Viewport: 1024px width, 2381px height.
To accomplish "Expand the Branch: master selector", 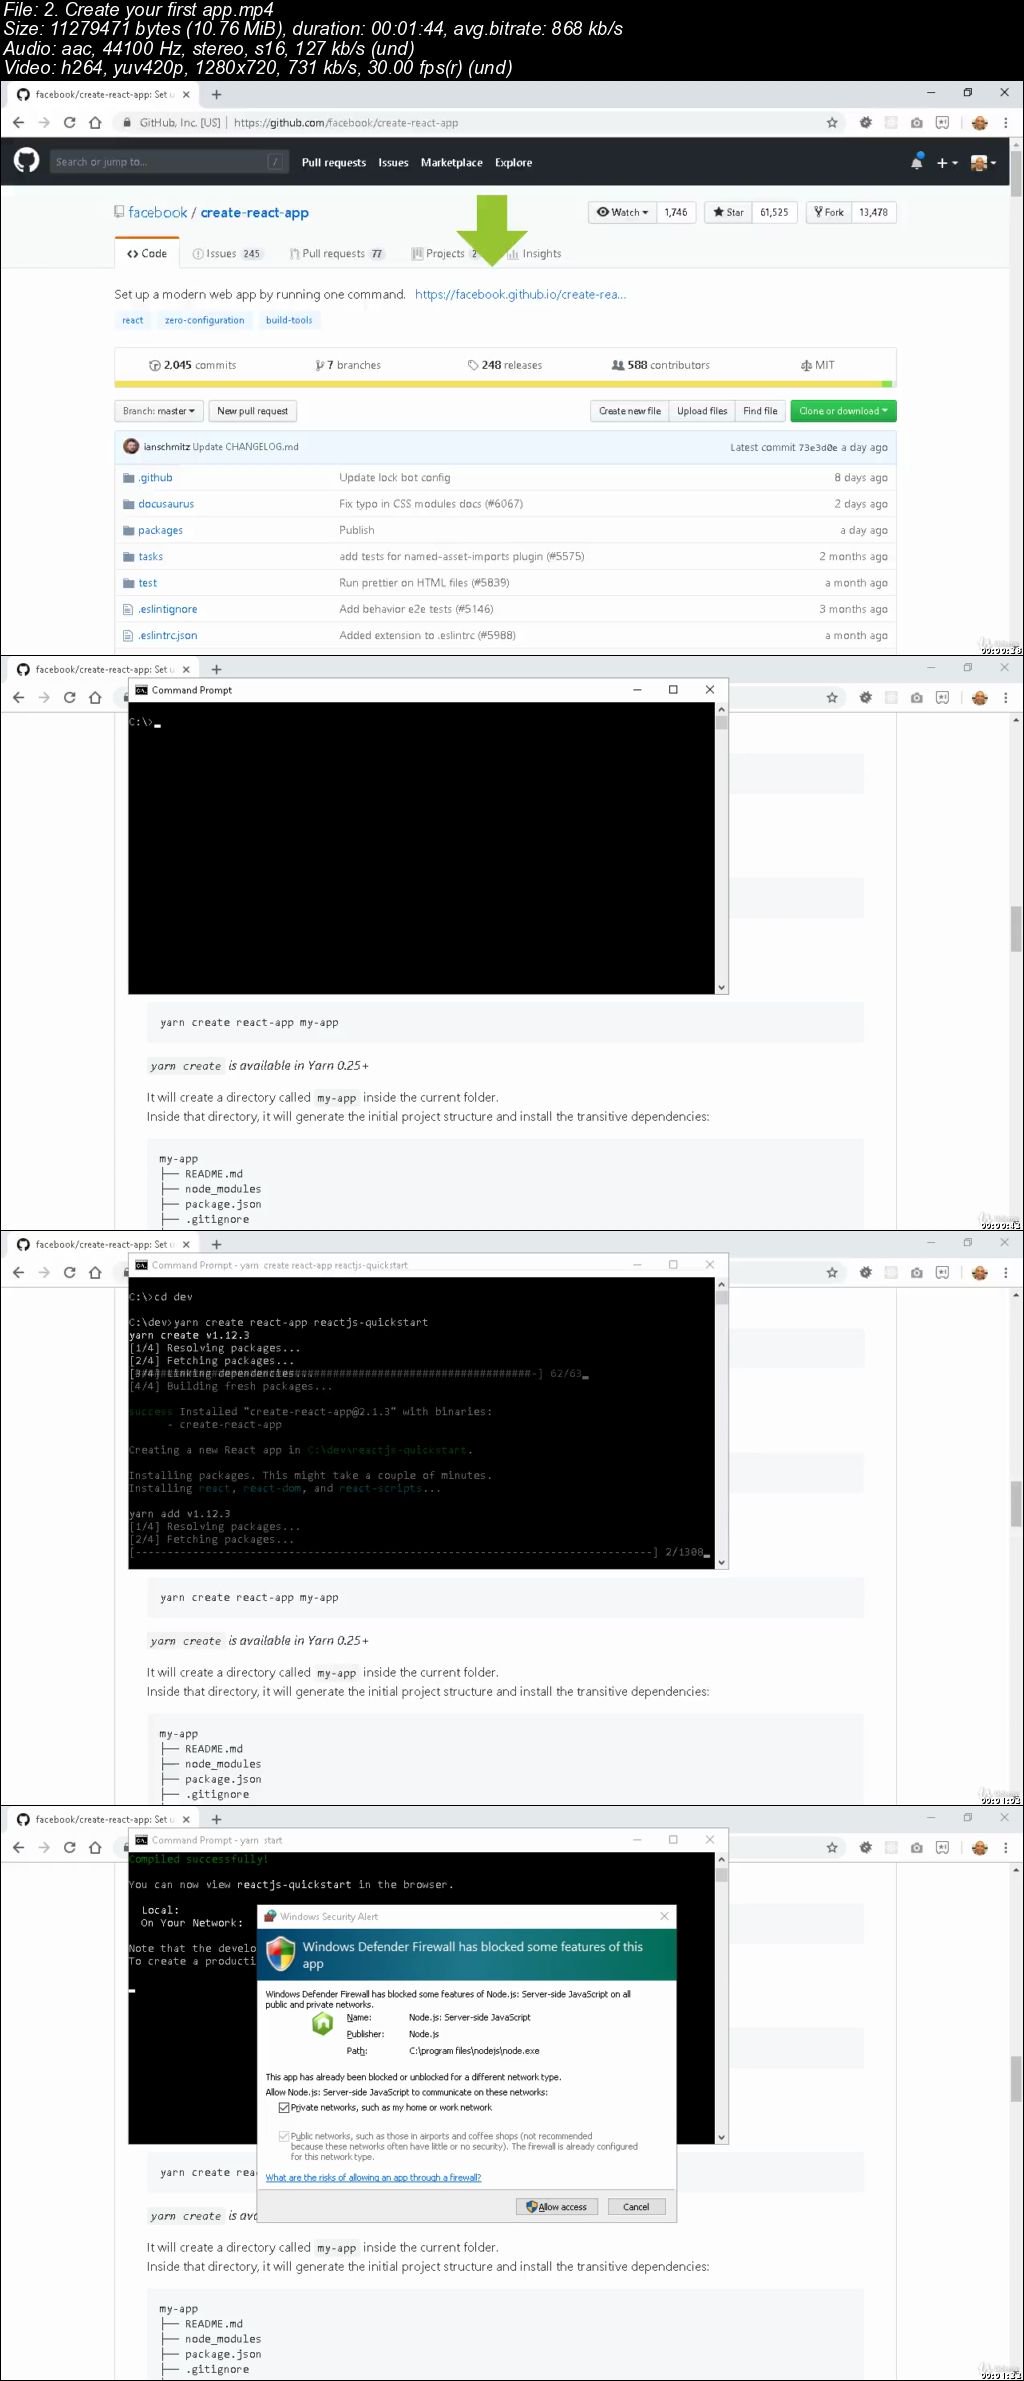I will pos(159,411).
